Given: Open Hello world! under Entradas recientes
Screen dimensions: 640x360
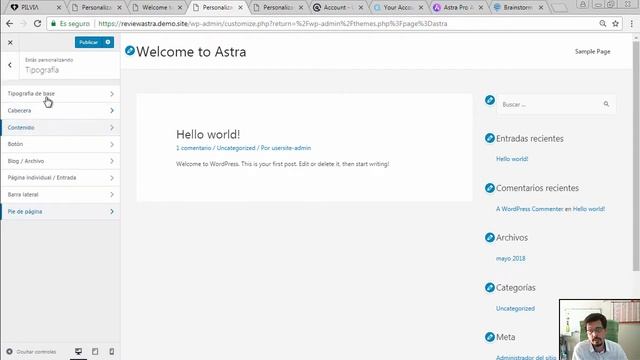Looking at the screenshot, I should click(x=512, y=159).
